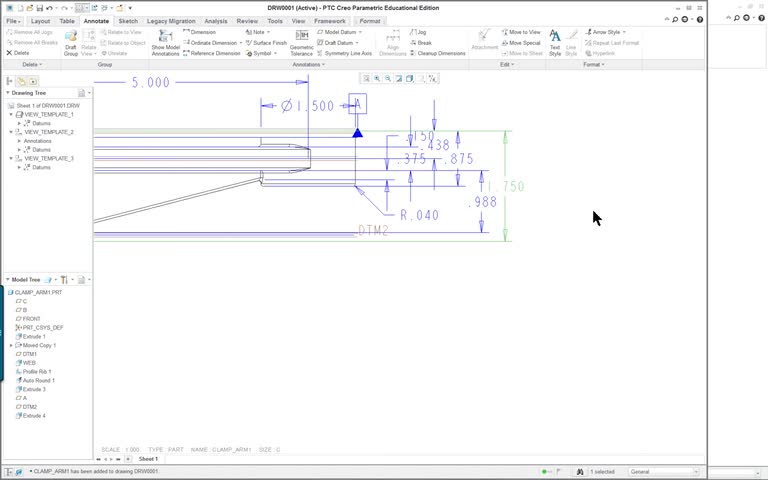The image size is (768, 480).
Task: Click the Delete command in ribbon
Action: (18, 53)
